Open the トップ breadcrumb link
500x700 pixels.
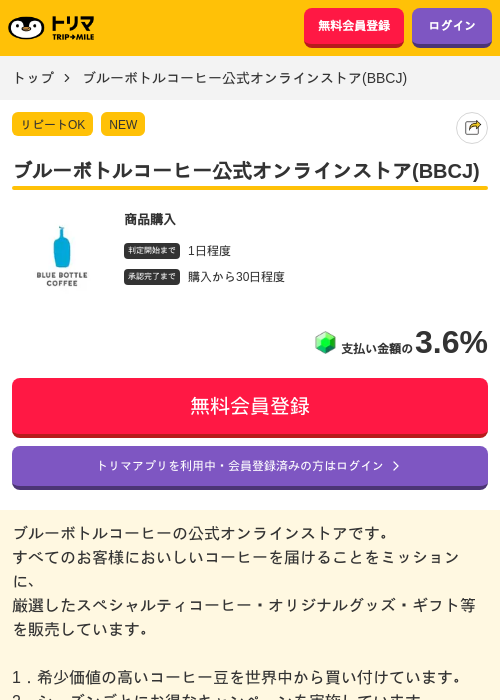(x=33, y=78)
